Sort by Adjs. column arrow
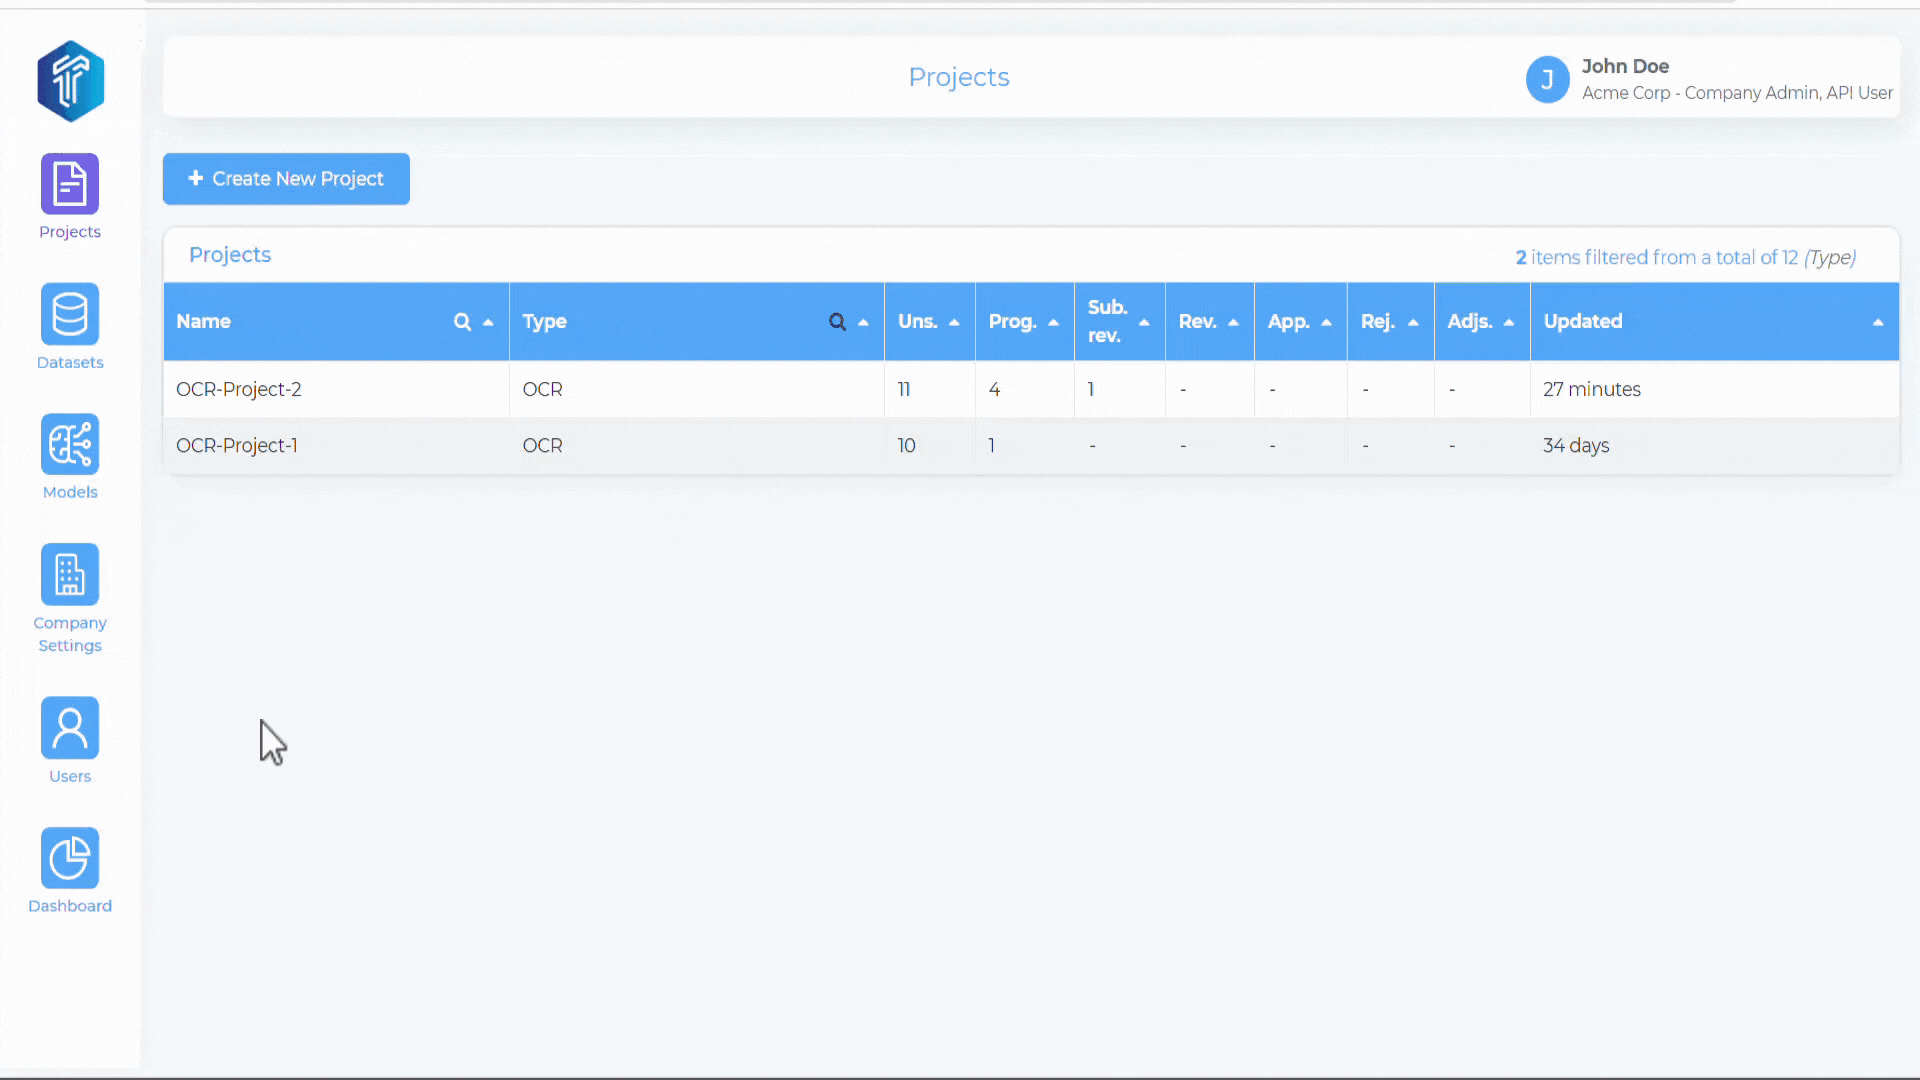The height and width of the screenshot is (1080, 1920). pos(1509,322)
